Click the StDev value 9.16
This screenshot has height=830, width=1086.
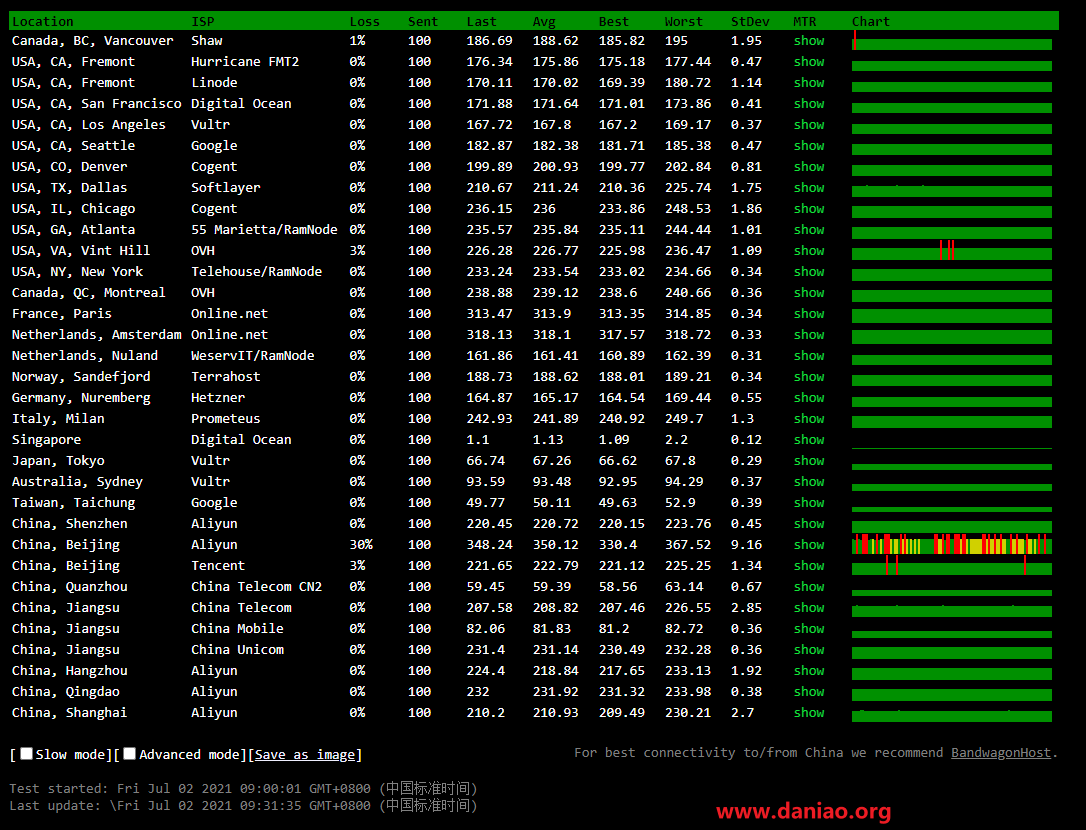(746, 545)
